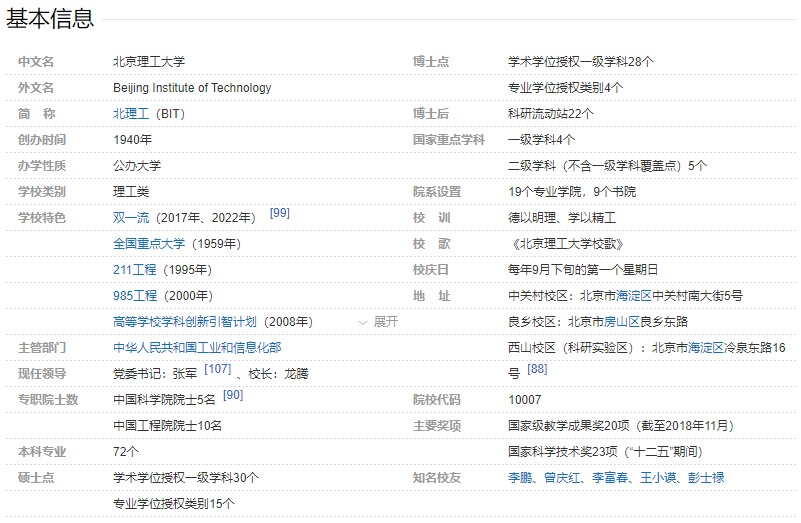Click citation reference [90]
The height and width of the screenshot is (523, 801).
pyautogui.click(x=233, y=395)
